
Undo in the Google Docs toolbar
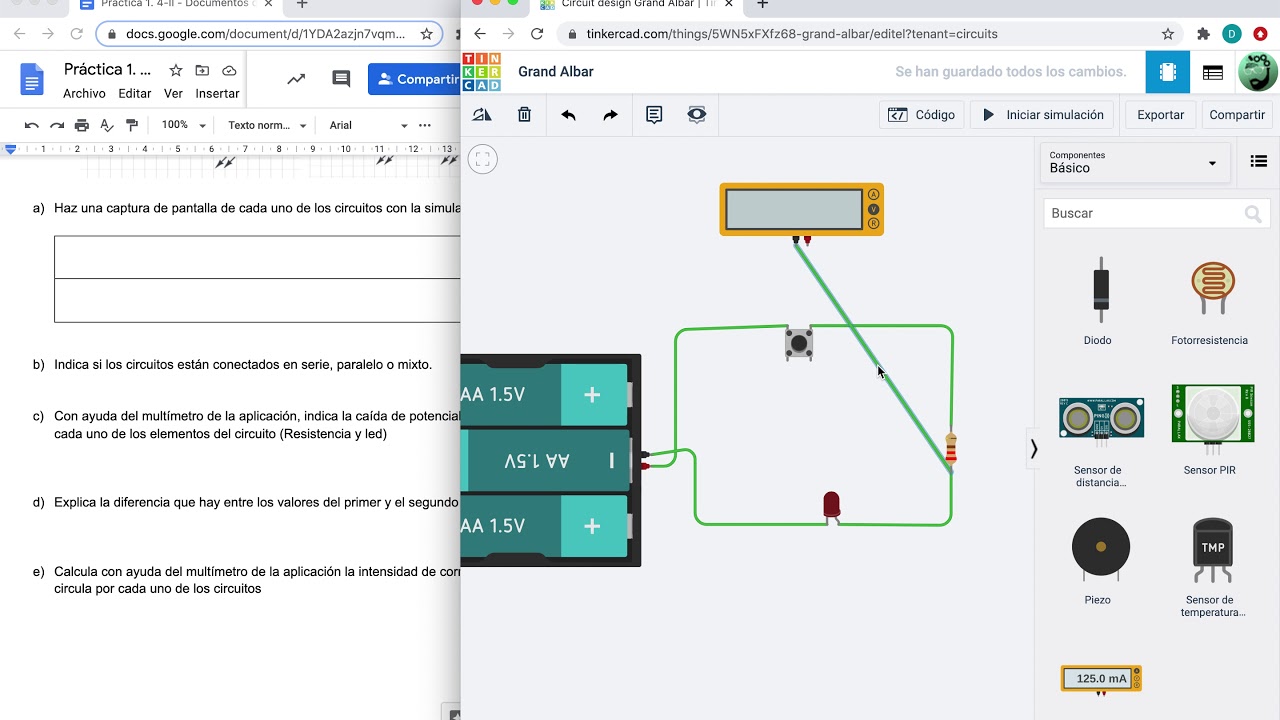tap(32, 125)
